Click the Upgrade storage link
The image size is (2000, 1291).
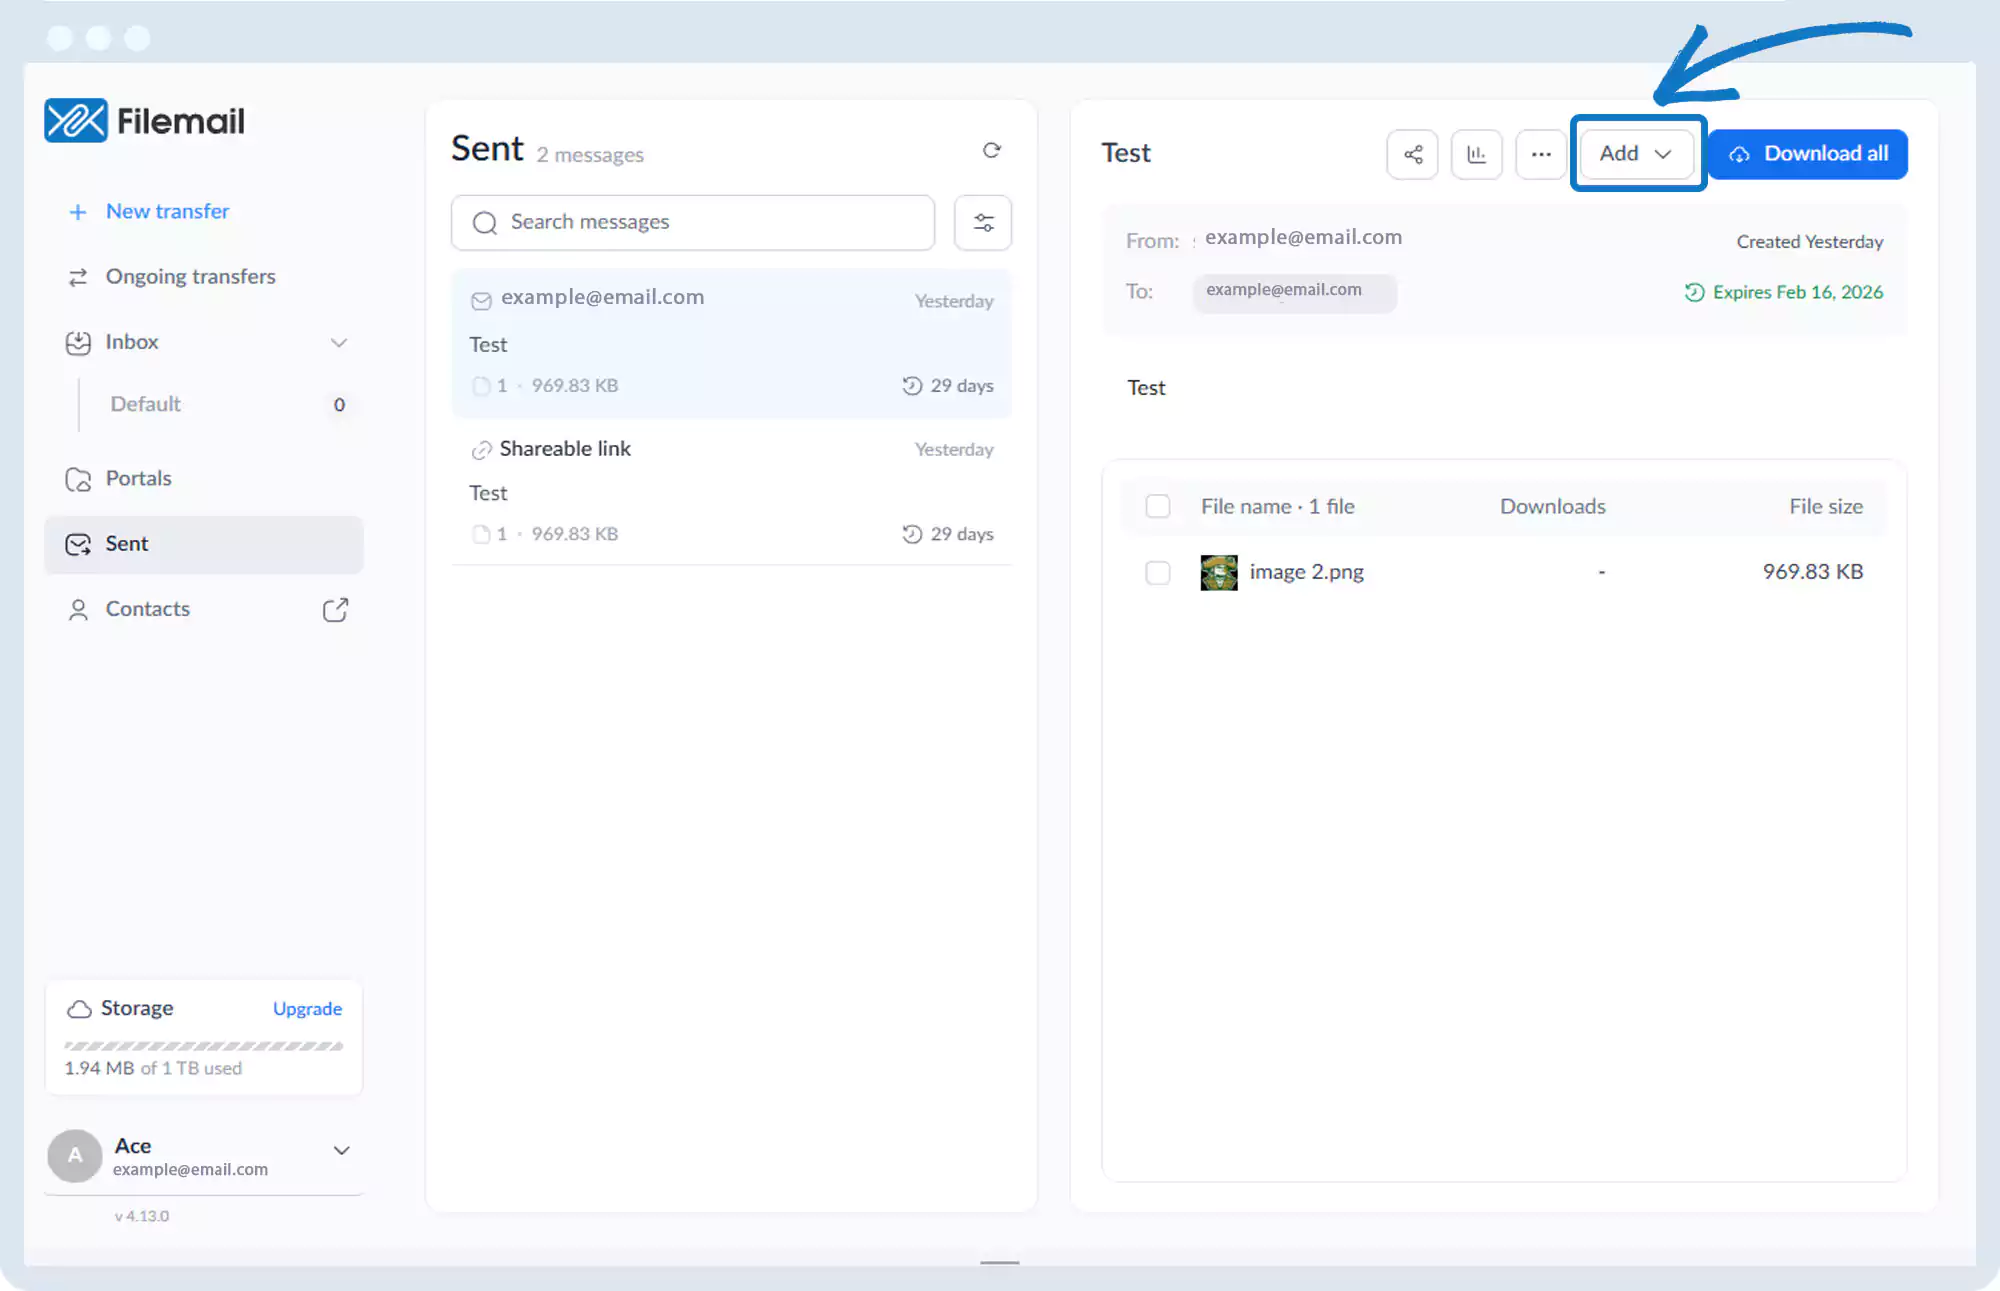[307, 1009]
